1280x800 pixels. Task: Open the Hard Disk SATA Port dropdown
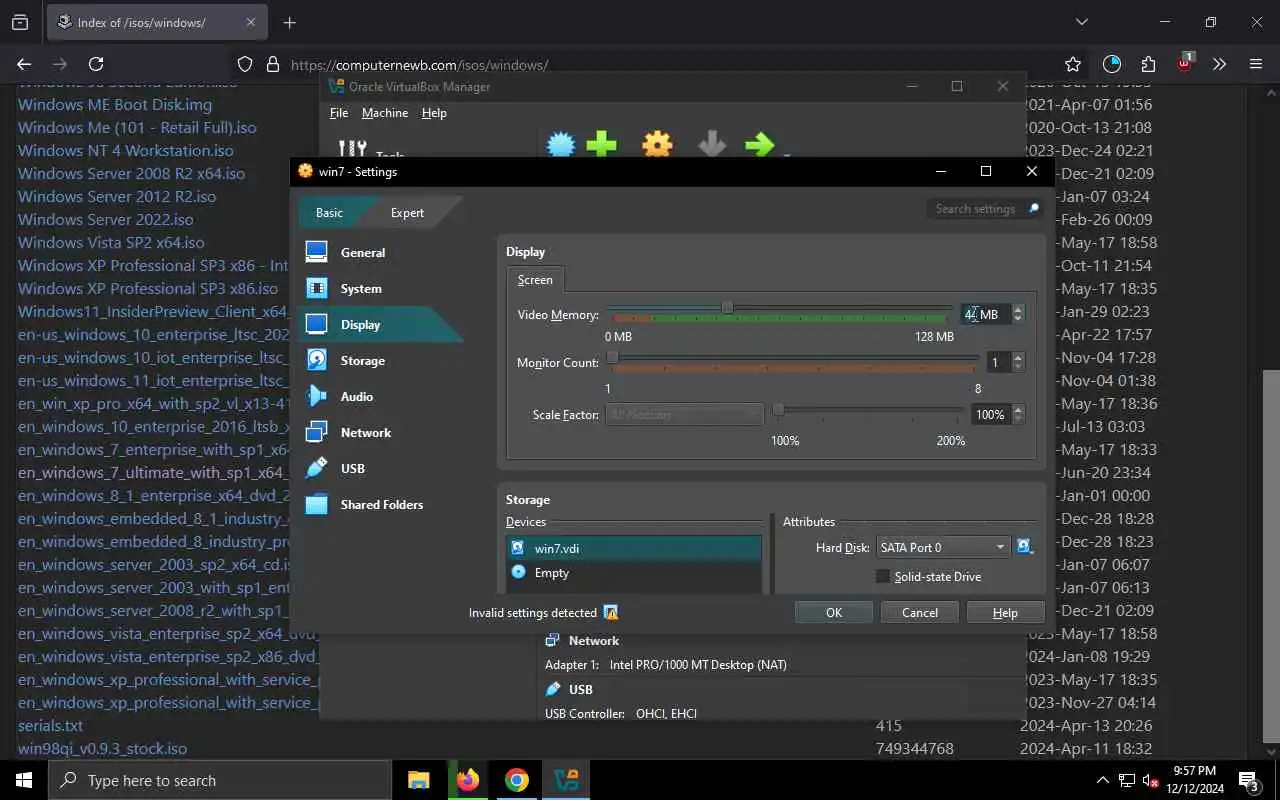943,547
